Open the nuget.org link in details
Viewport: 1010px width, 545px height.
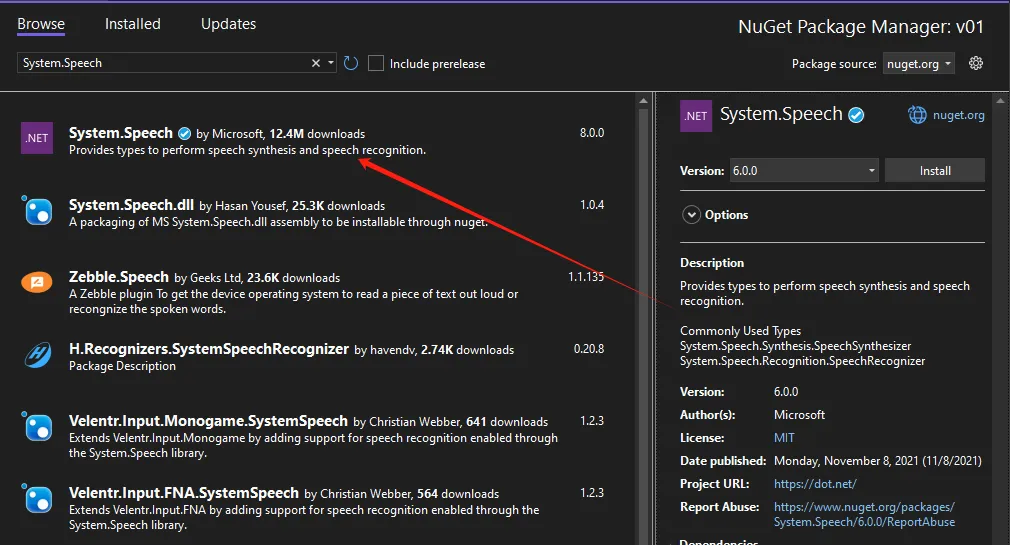coord(958,115)
